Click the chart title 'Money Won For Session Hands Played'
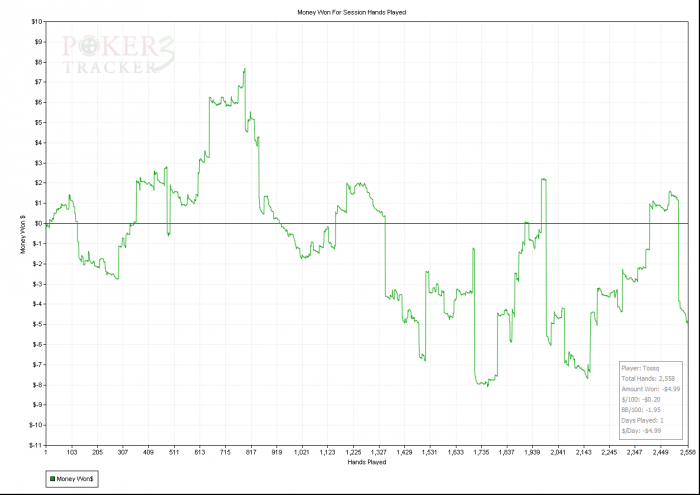Image resolution: width=700 pixels, height=495 pixels. tap(352, 12)
